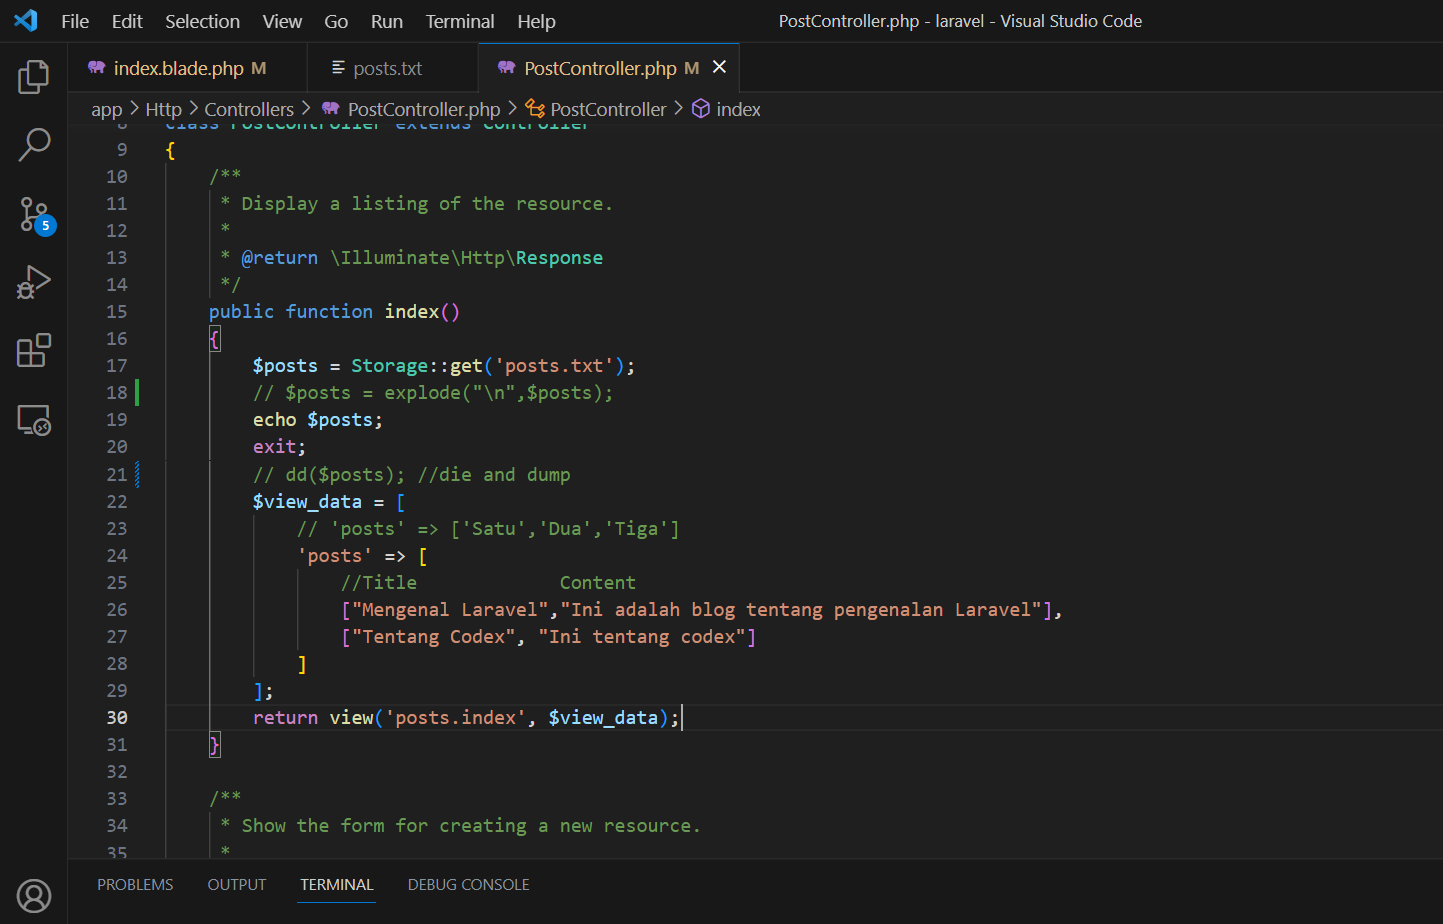Screen dimensions: 1443x924
Task: Click the Controllers breadcrumb segment
Action: pyautogui.click(x=249, y=109)
